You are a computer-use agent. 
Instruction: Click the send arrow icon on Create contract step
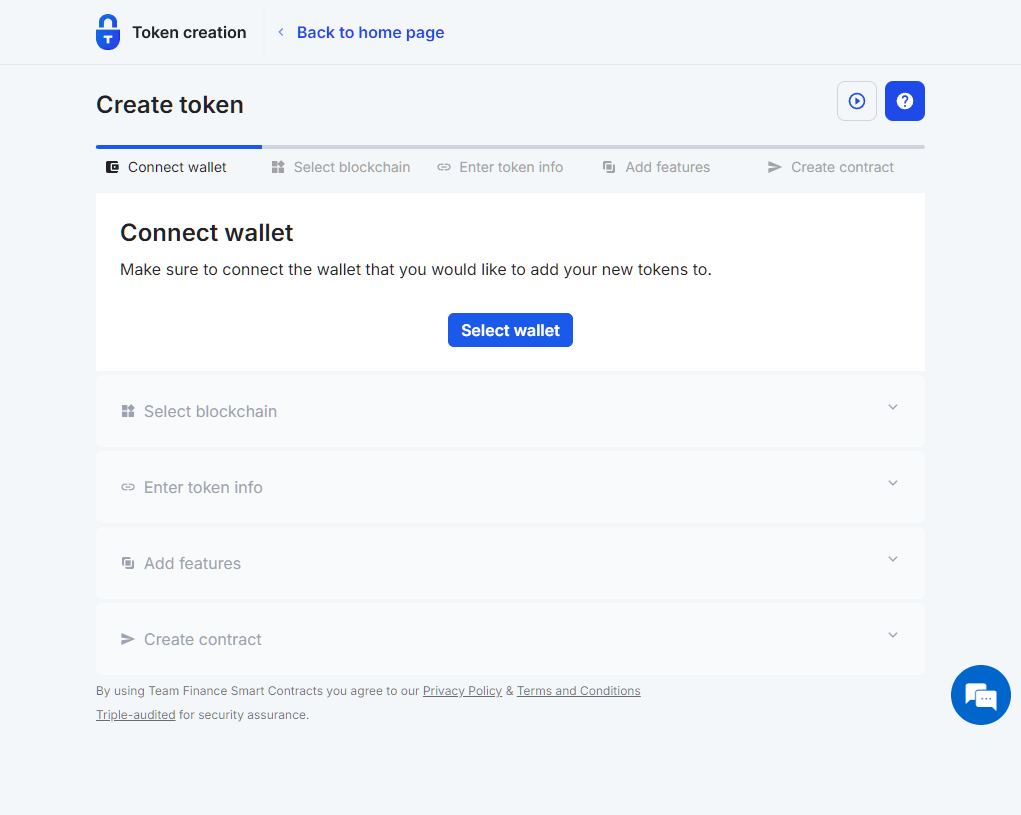click(x=774, y=167)
